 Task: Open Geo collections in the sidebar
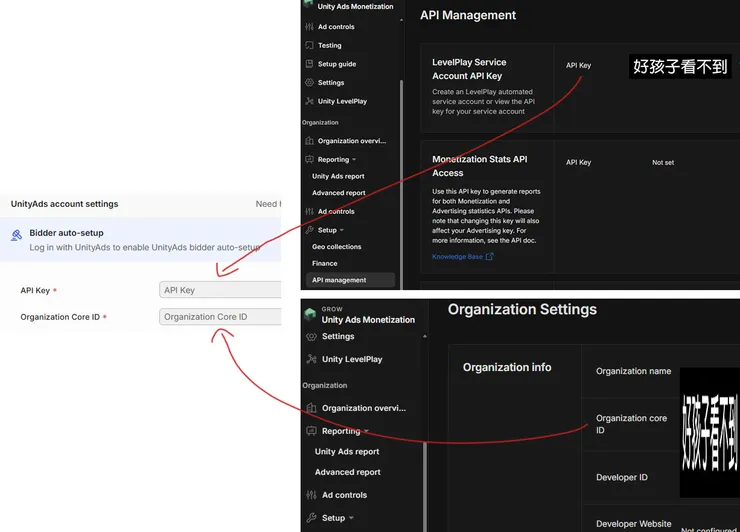coord(337,247)
